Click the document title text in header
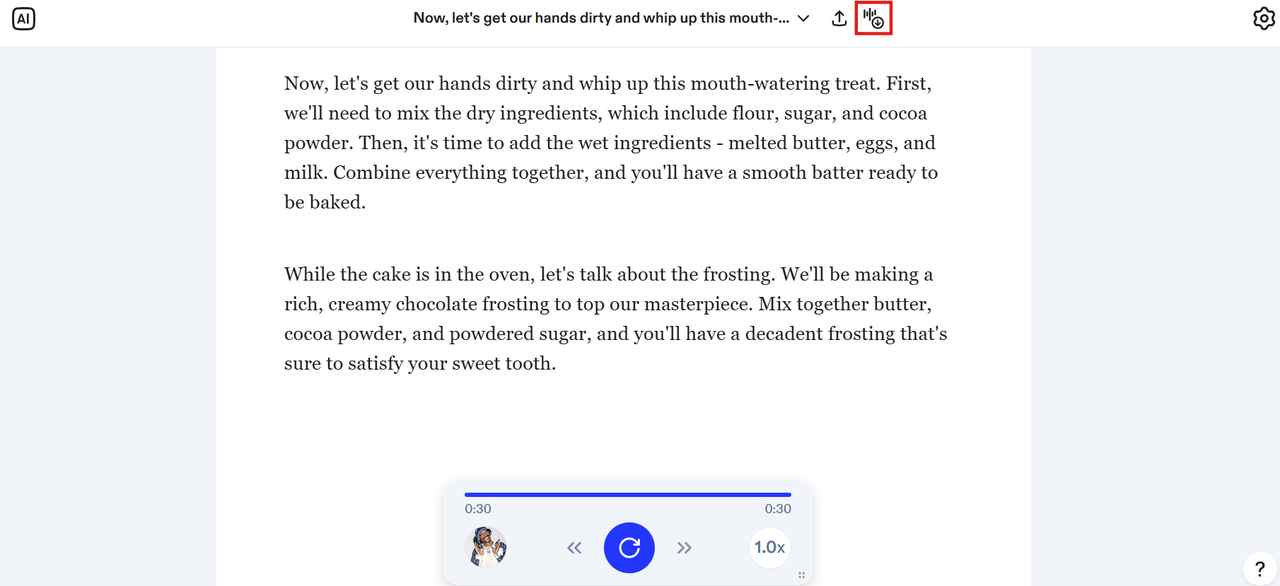This screenshot has width=1280, height=586. 601,19
